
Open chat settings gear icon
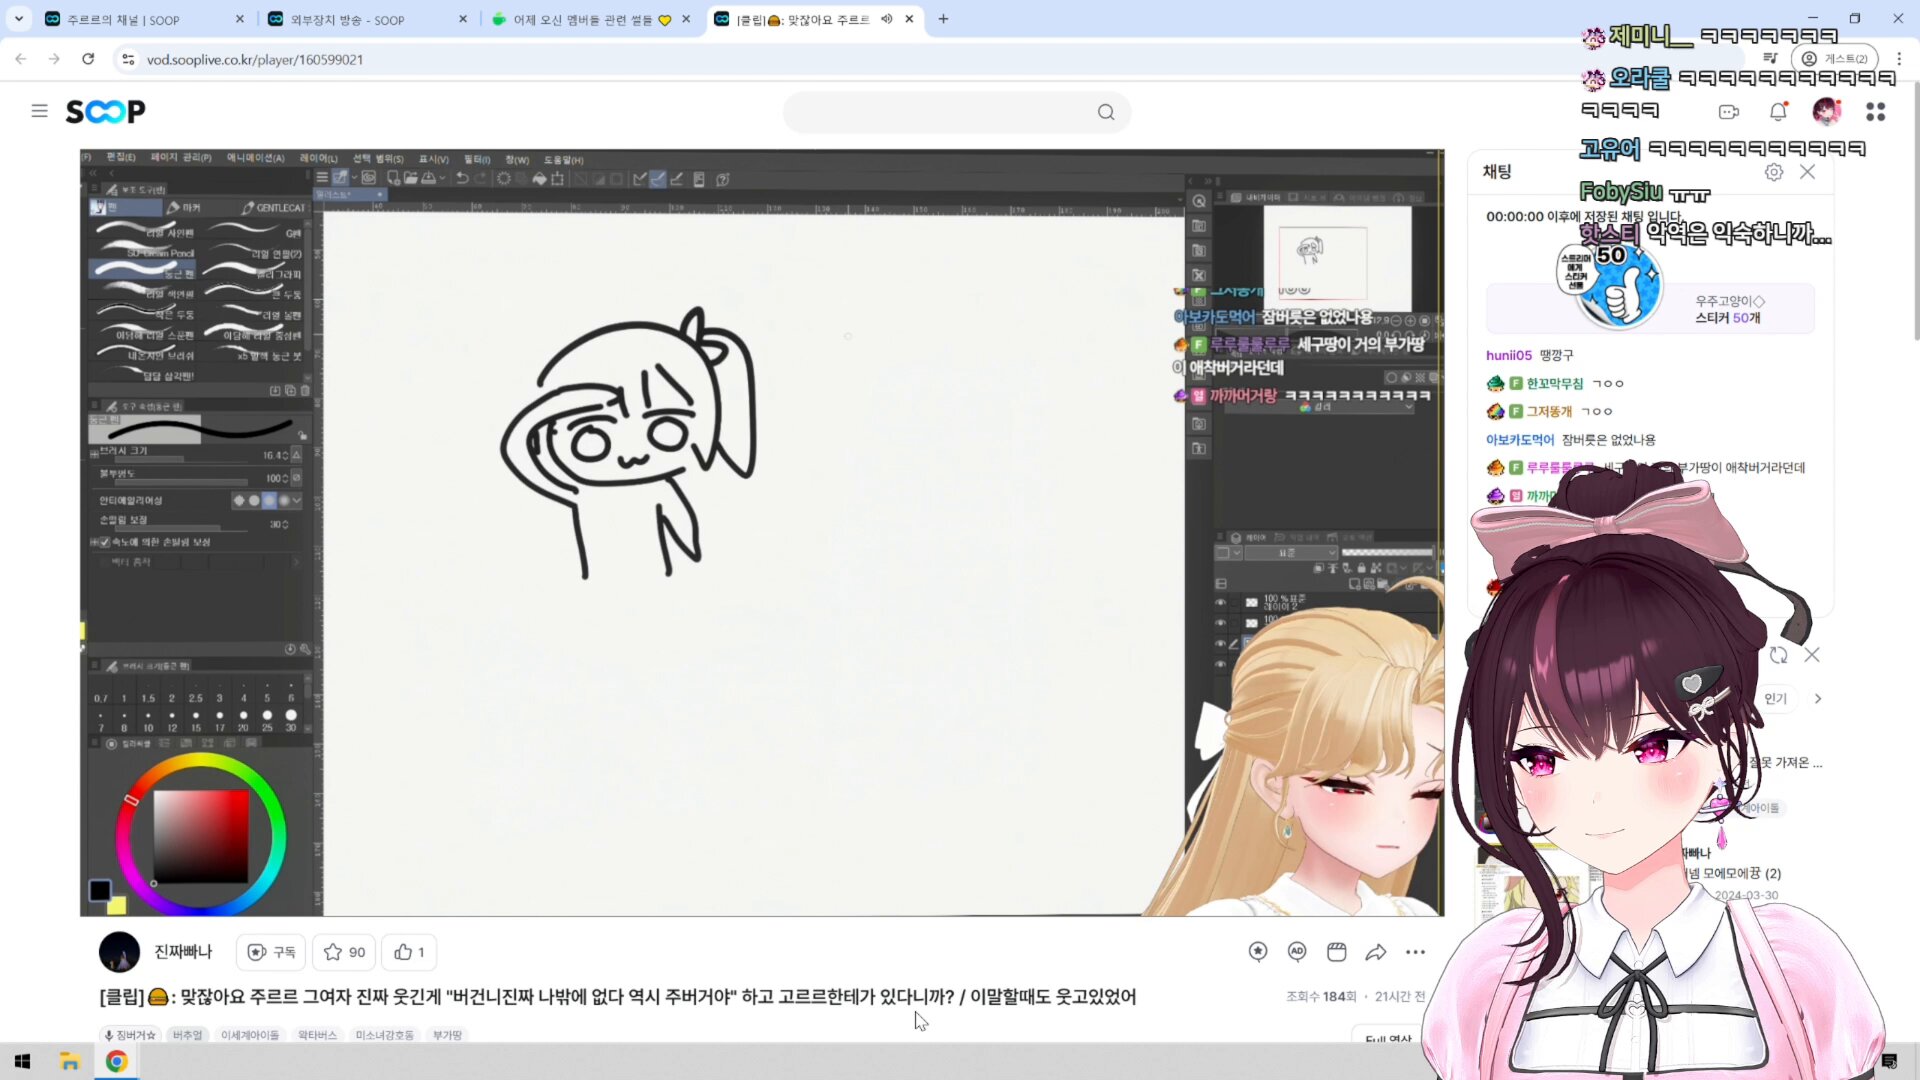pyautogui.click(x=1773, y=172)
